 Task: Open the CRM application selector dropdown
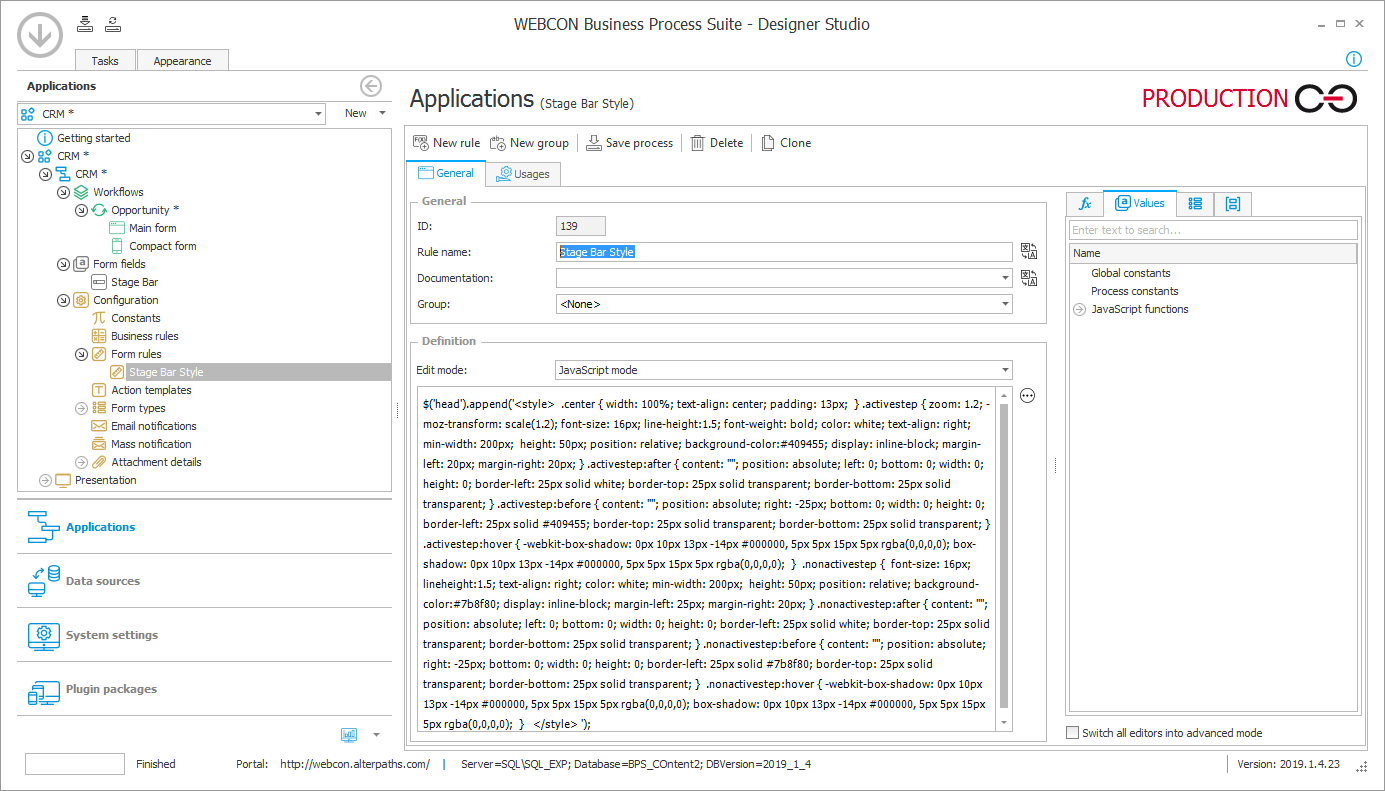(x=317, y=114)
